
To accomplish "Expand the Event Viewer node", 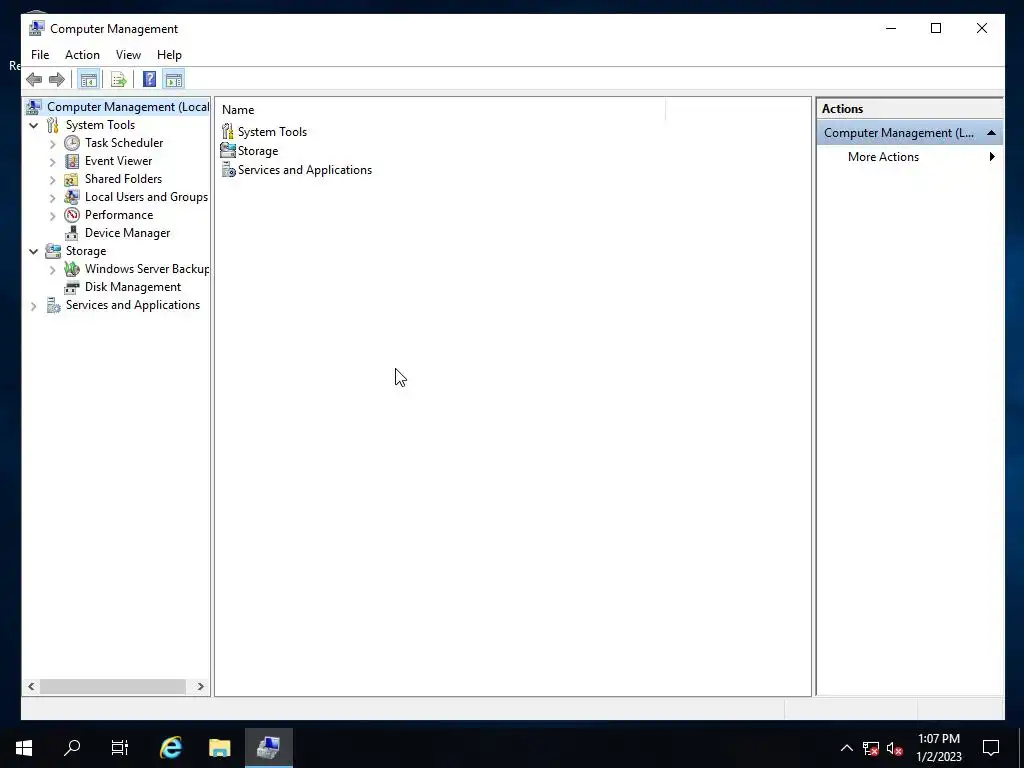I will click(x=52, y=161).
